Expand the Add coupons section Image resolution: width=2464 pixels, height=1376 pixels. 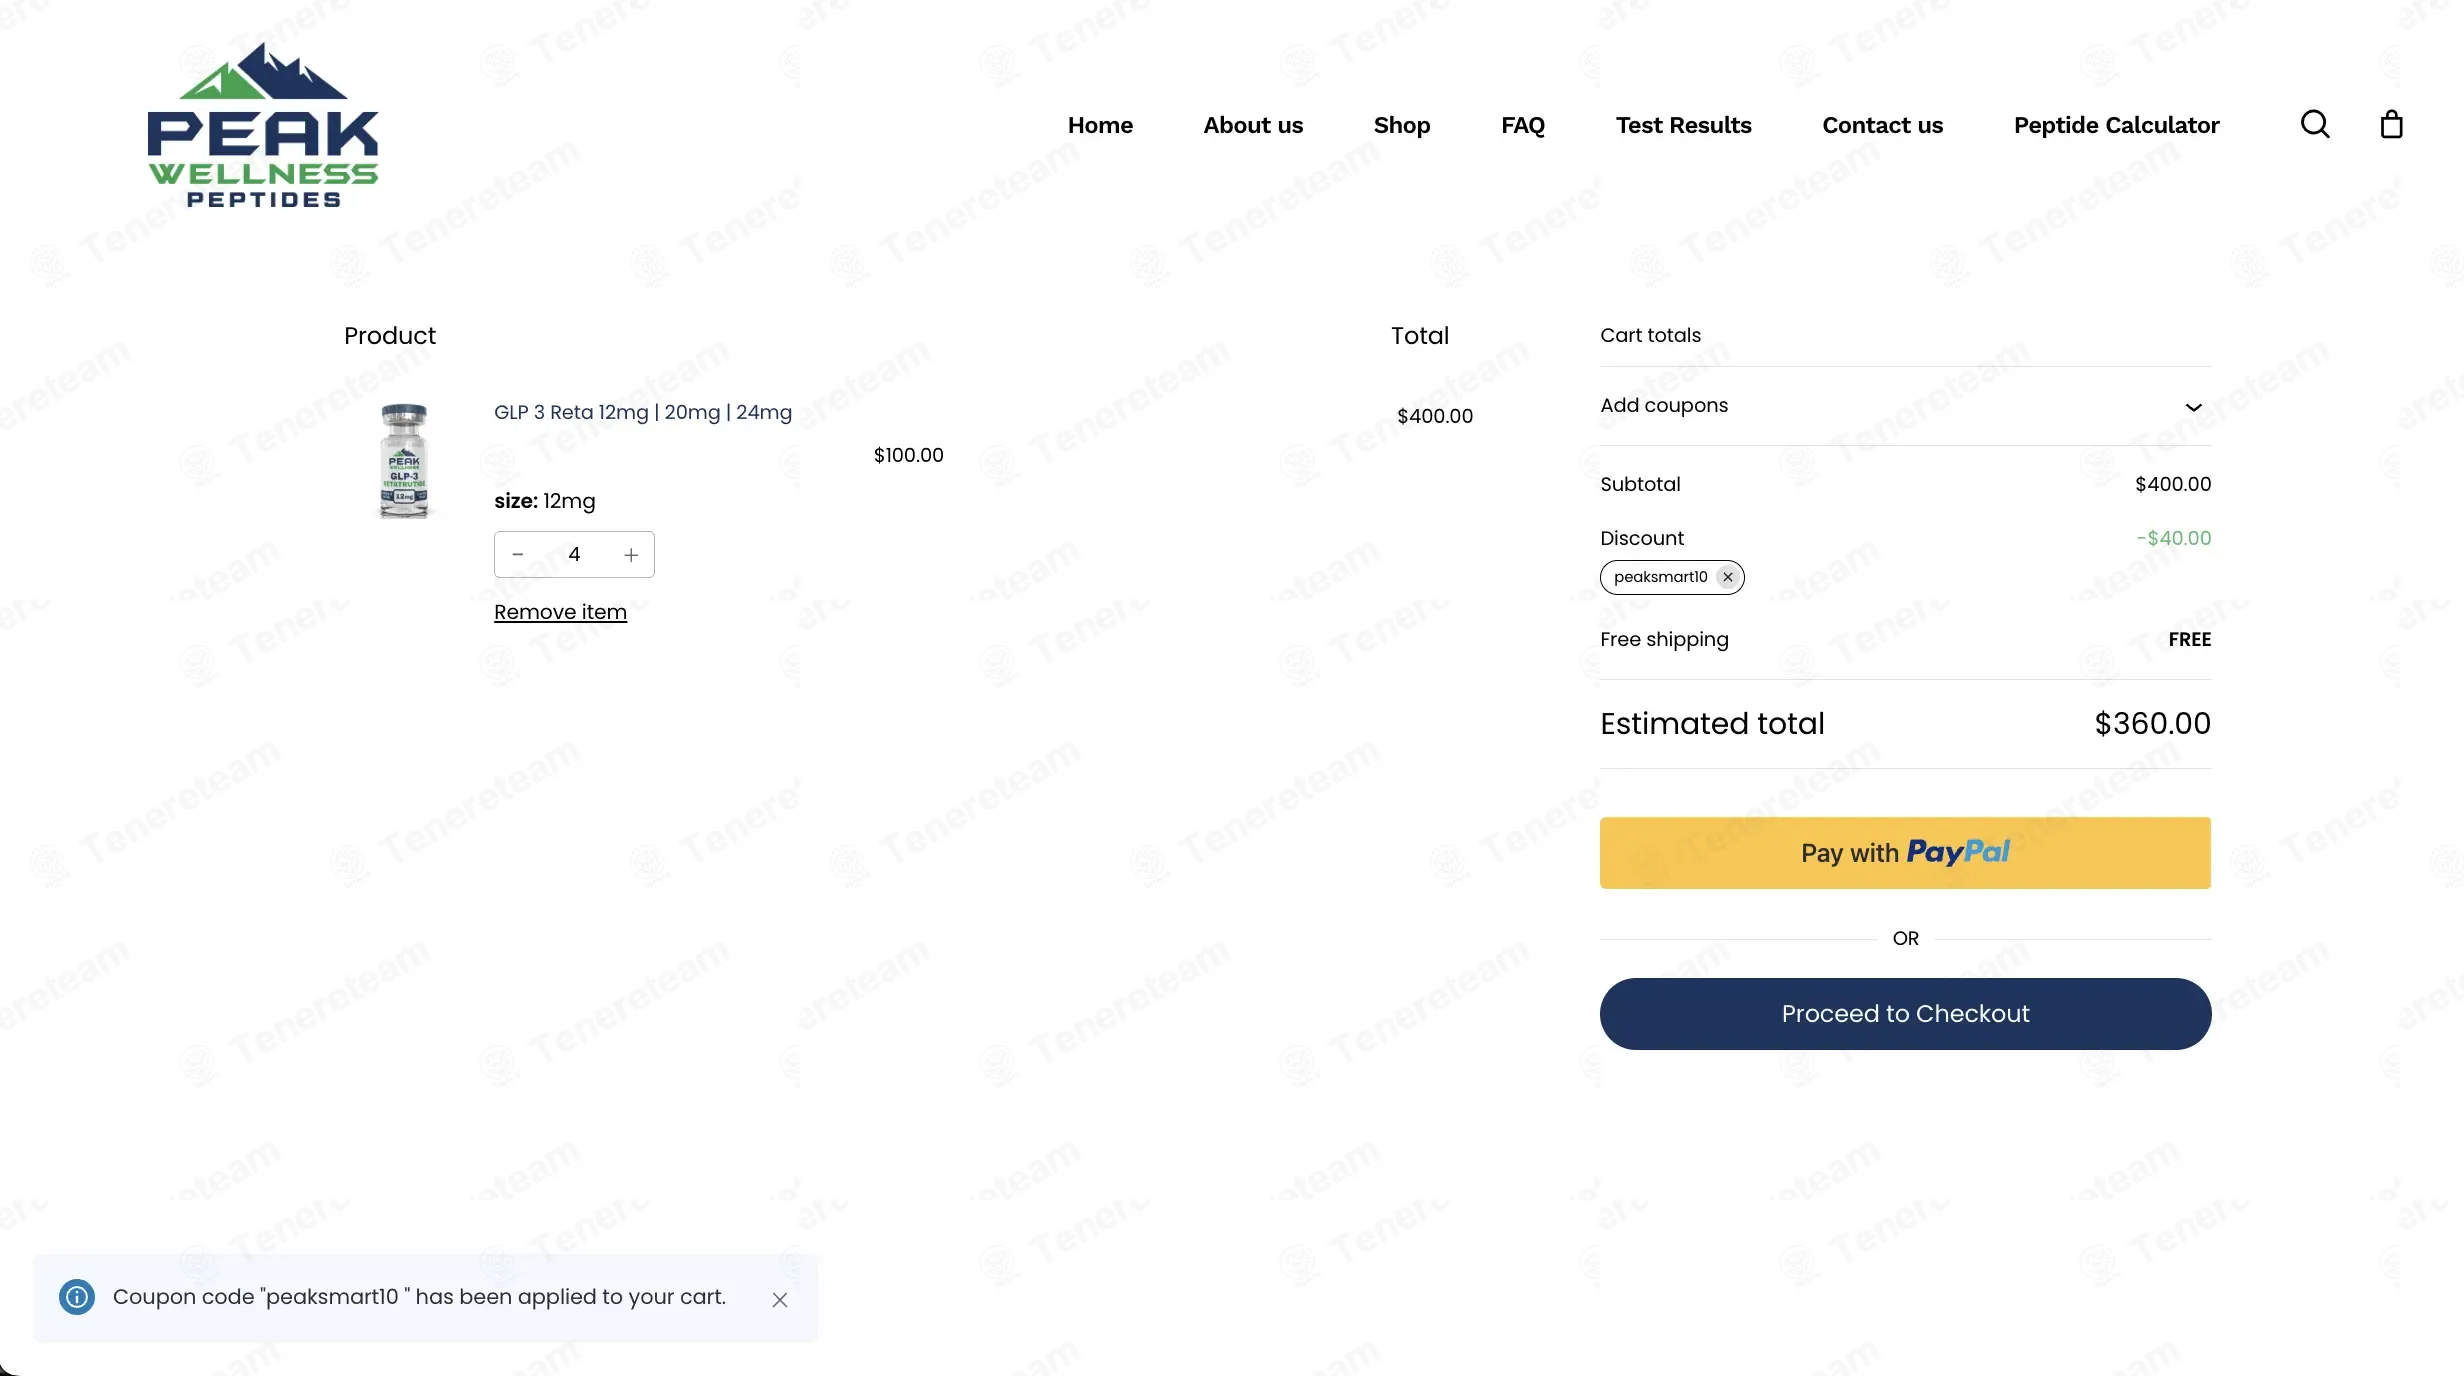coord(1905,406)
